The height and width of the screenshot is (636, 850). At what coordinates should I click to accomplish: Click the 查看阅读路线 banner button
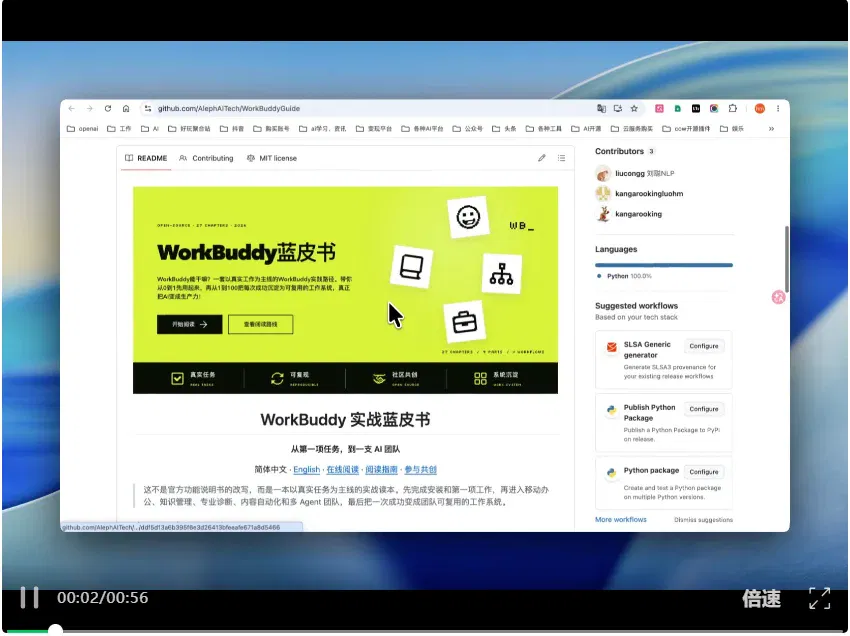[261, 324]
